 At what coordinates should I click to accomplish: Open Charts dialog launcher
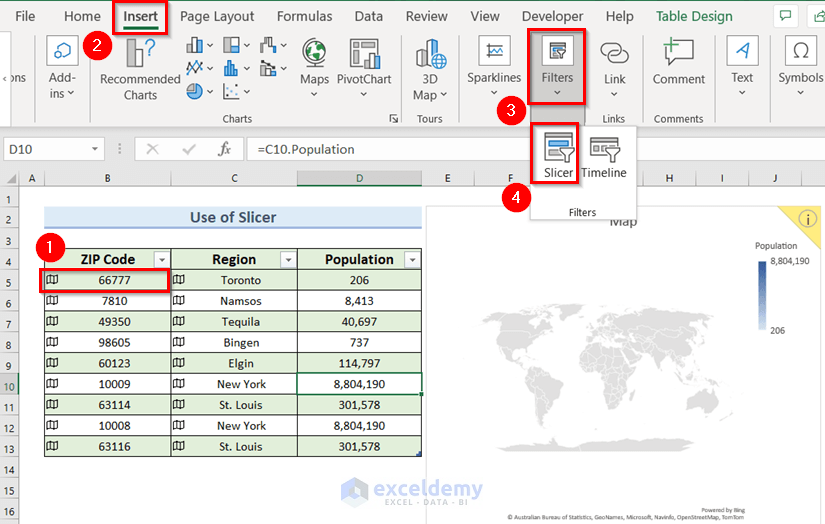(x=394, y=118)
